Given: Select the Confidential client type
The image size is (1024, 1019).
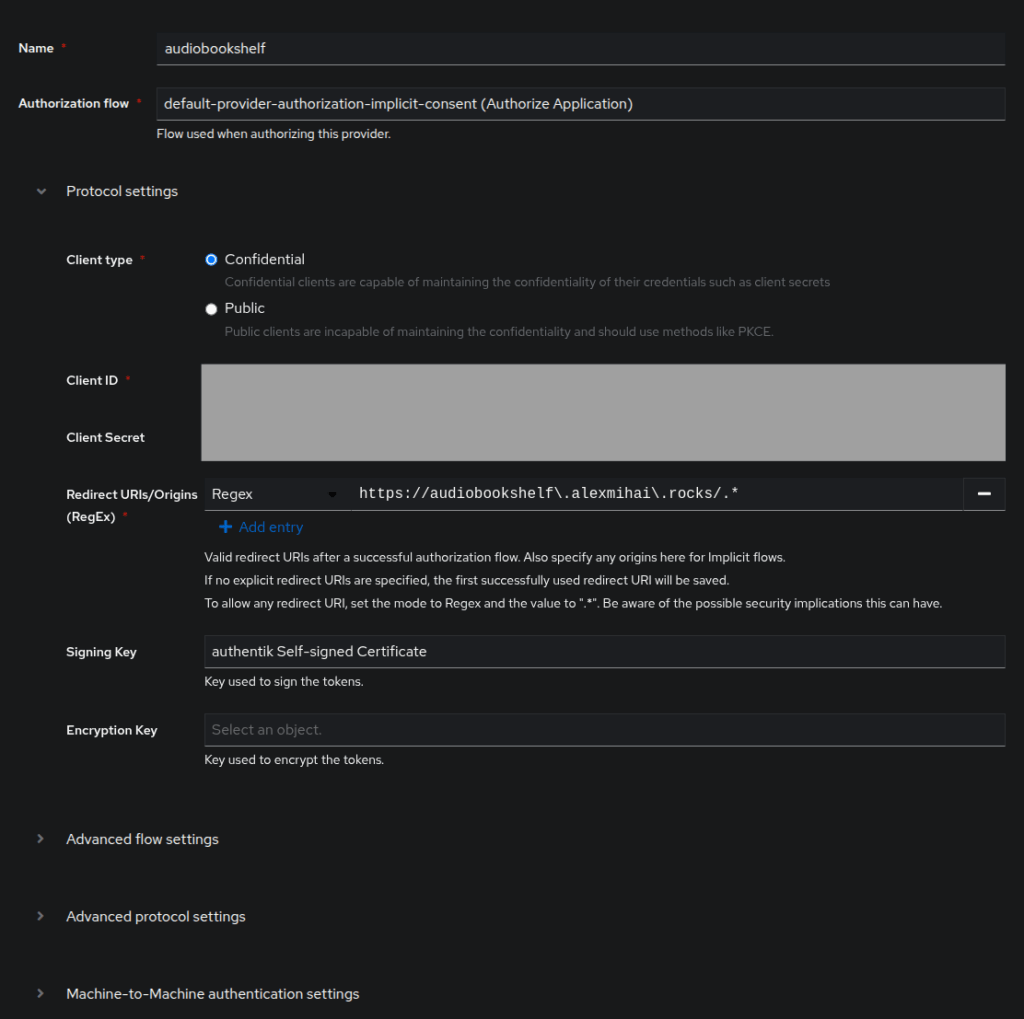Looking at the screenshot, I should (x=211, y=260).
